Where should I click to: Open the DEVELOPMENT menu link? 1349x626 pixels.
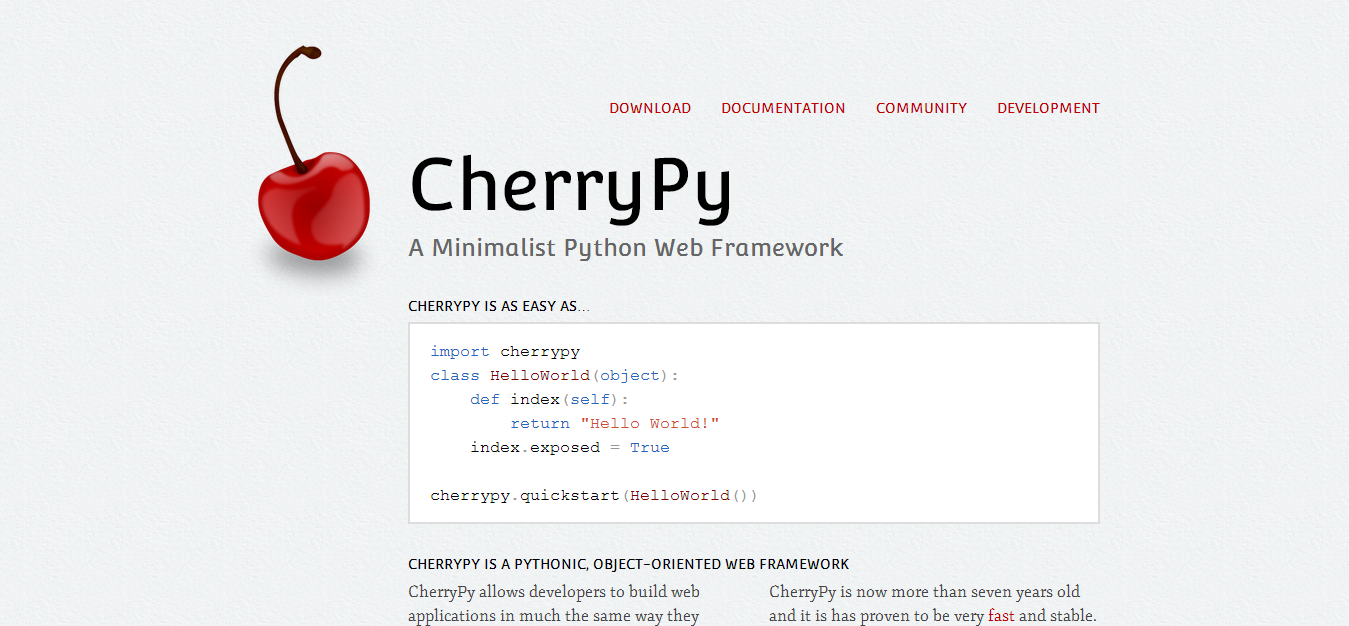click(x=1048, y=108)
